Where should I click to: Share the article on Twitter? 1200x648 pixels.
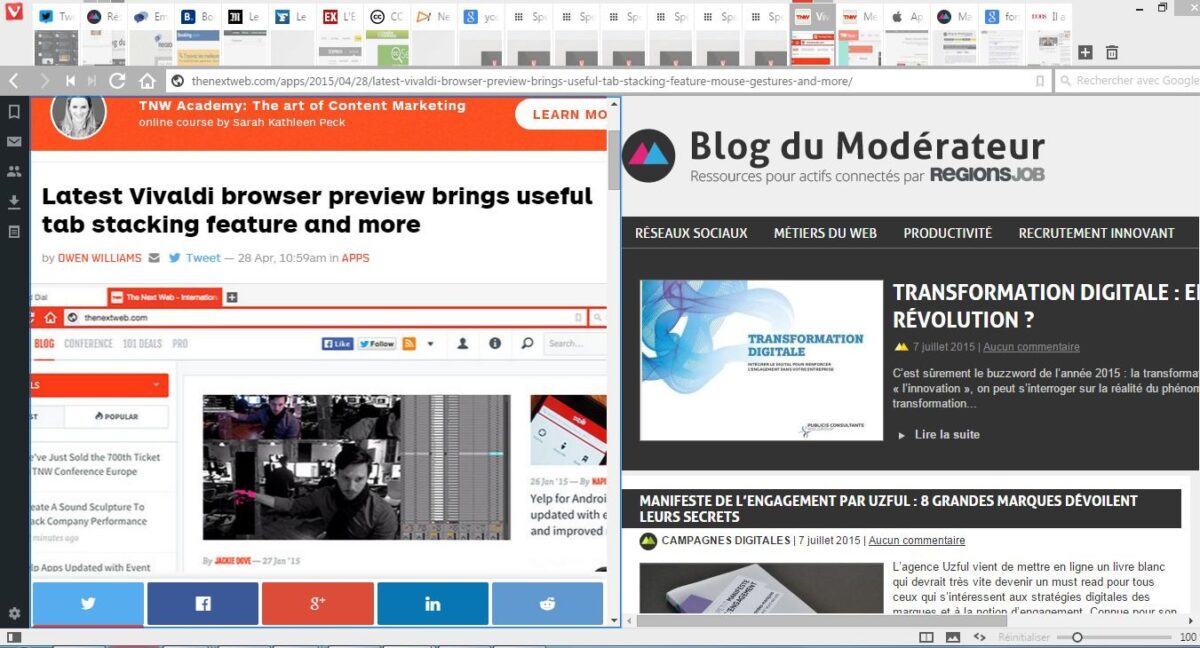coord(88,604)
